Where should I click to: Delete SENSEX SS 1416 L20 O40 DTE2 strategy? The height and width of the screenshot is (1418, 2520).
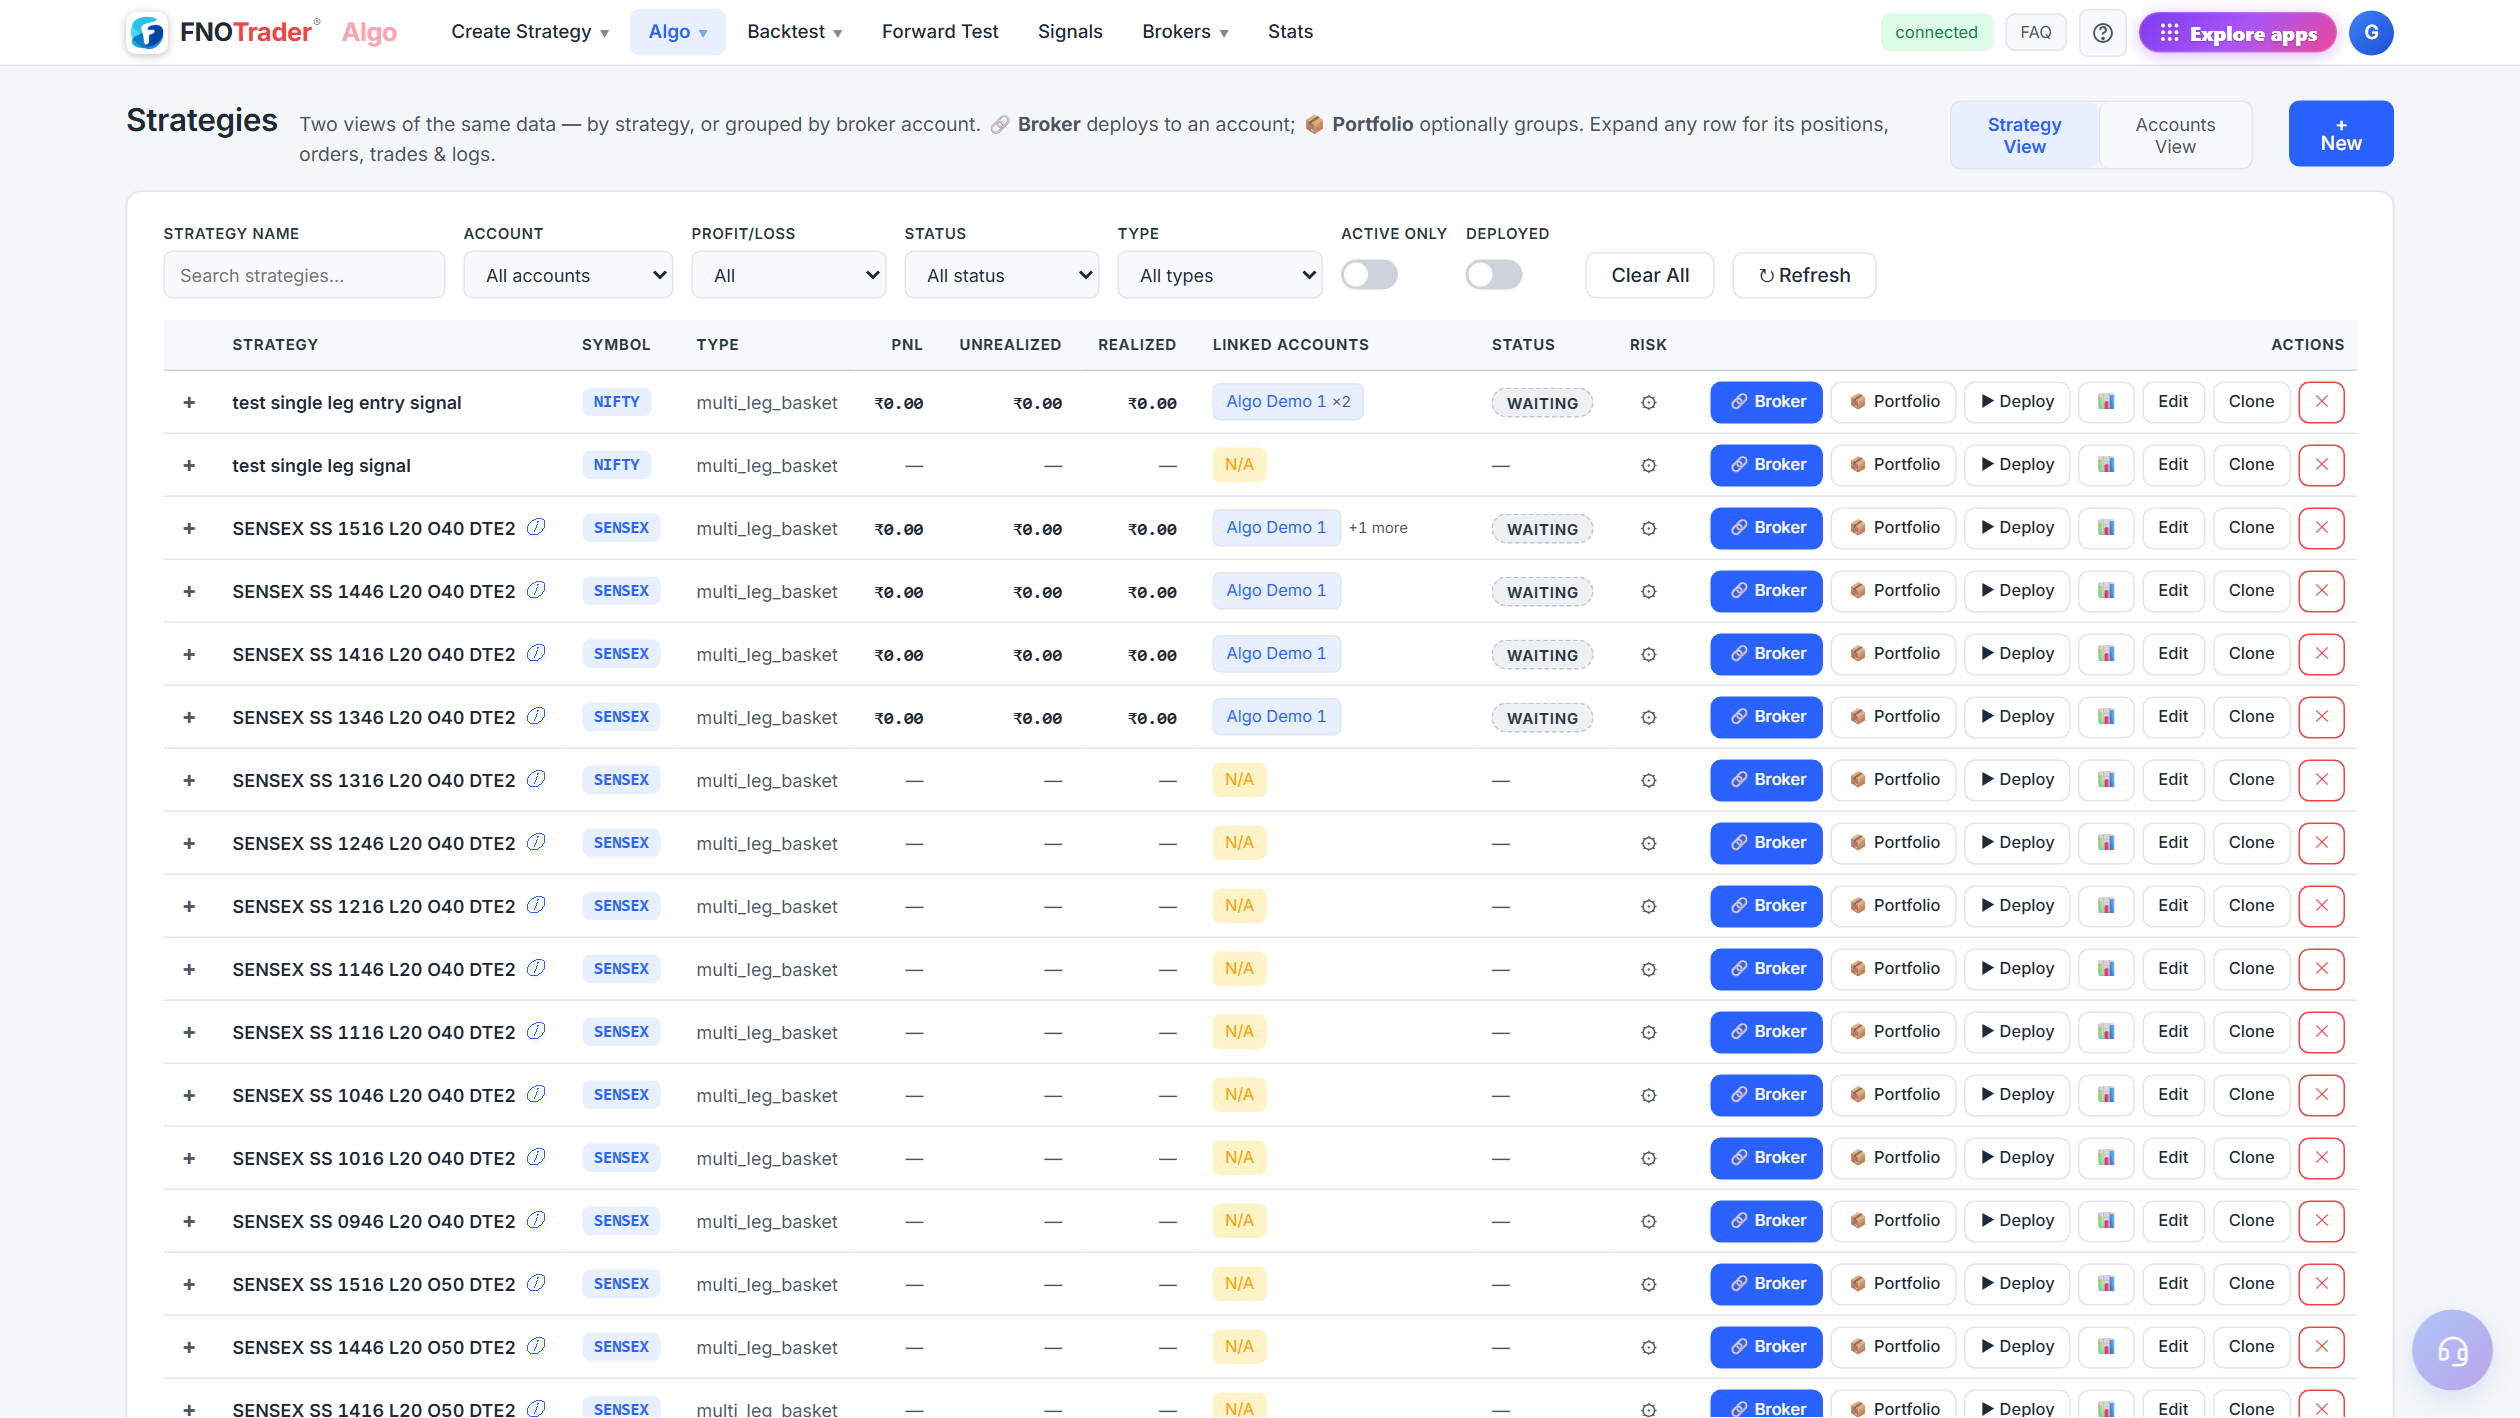point(2321,654)
